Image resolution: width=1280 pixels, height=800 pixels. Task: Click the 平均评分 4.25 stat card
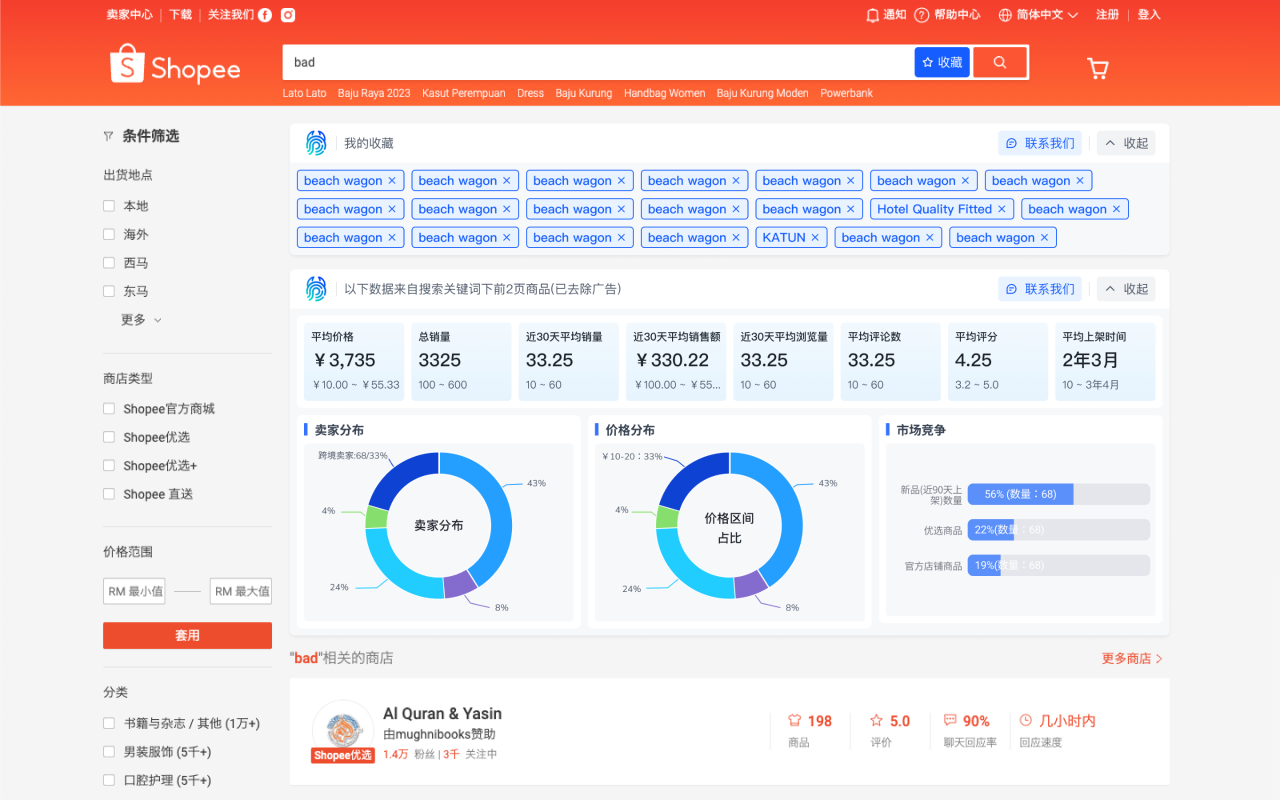997,362
